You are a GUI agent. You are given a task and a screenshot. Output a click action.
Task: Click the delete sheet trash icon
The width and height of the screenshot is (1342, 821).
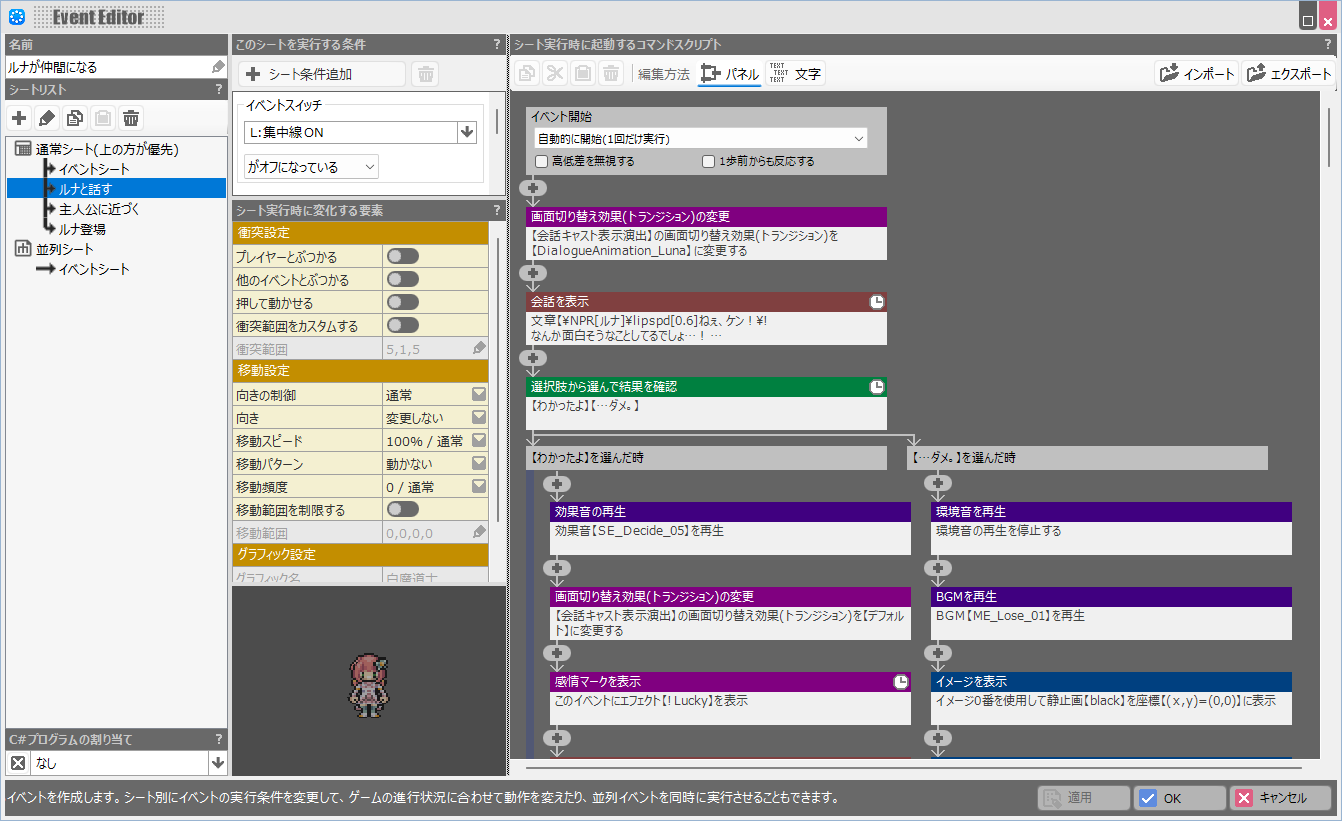(131, 119)
